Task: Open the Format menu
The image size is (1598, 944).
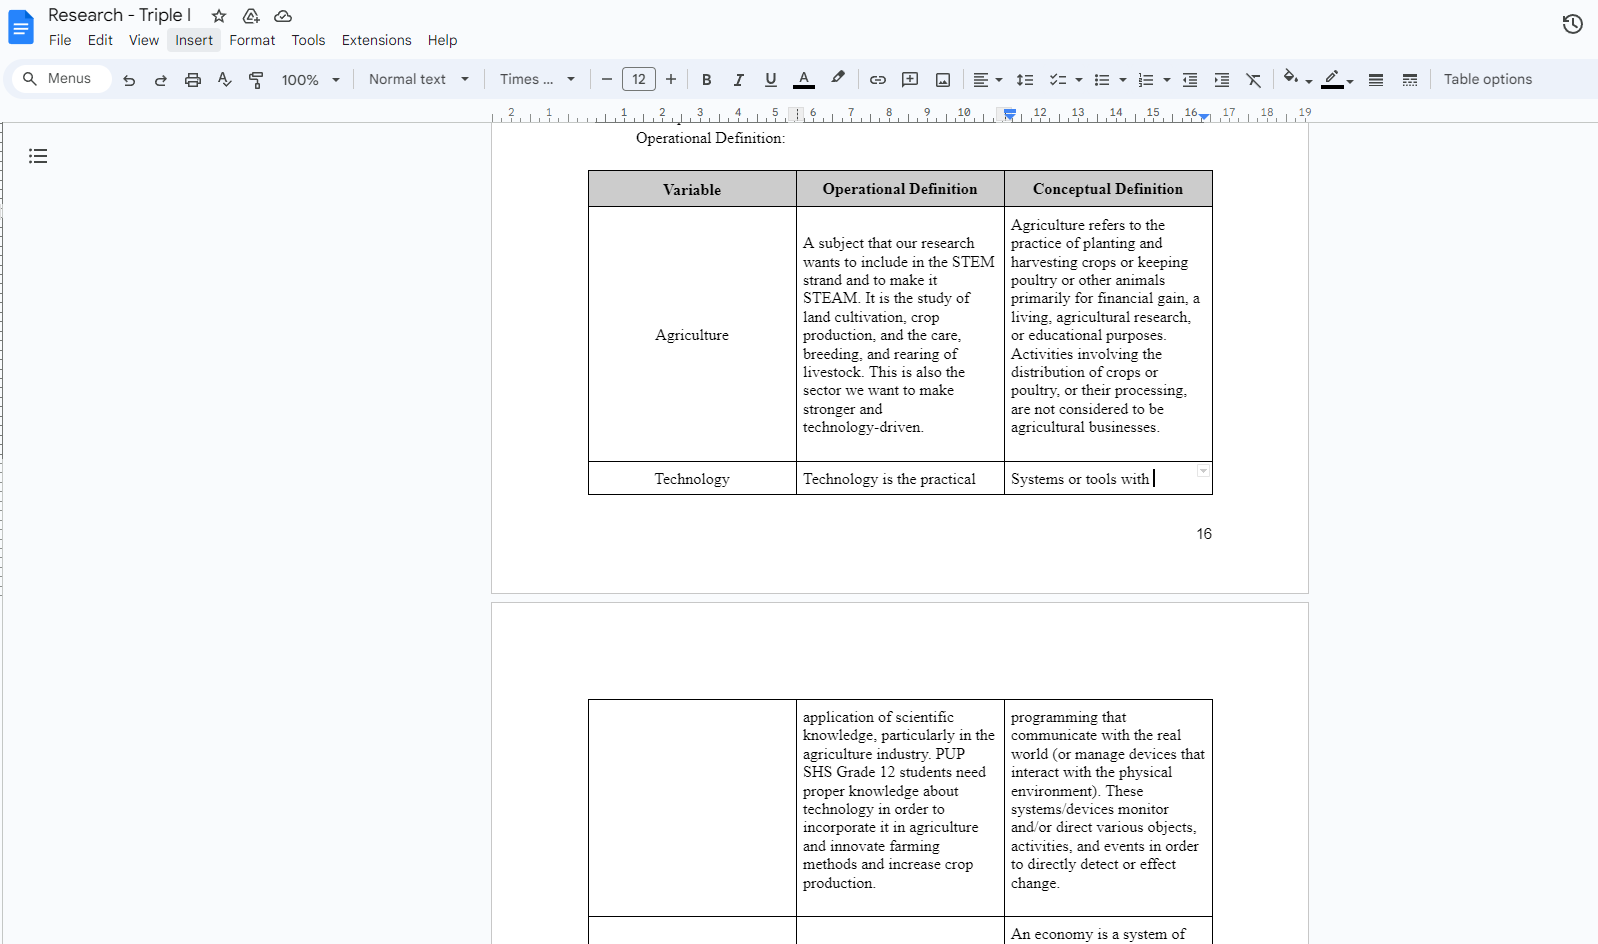Action: coord(252,40)
